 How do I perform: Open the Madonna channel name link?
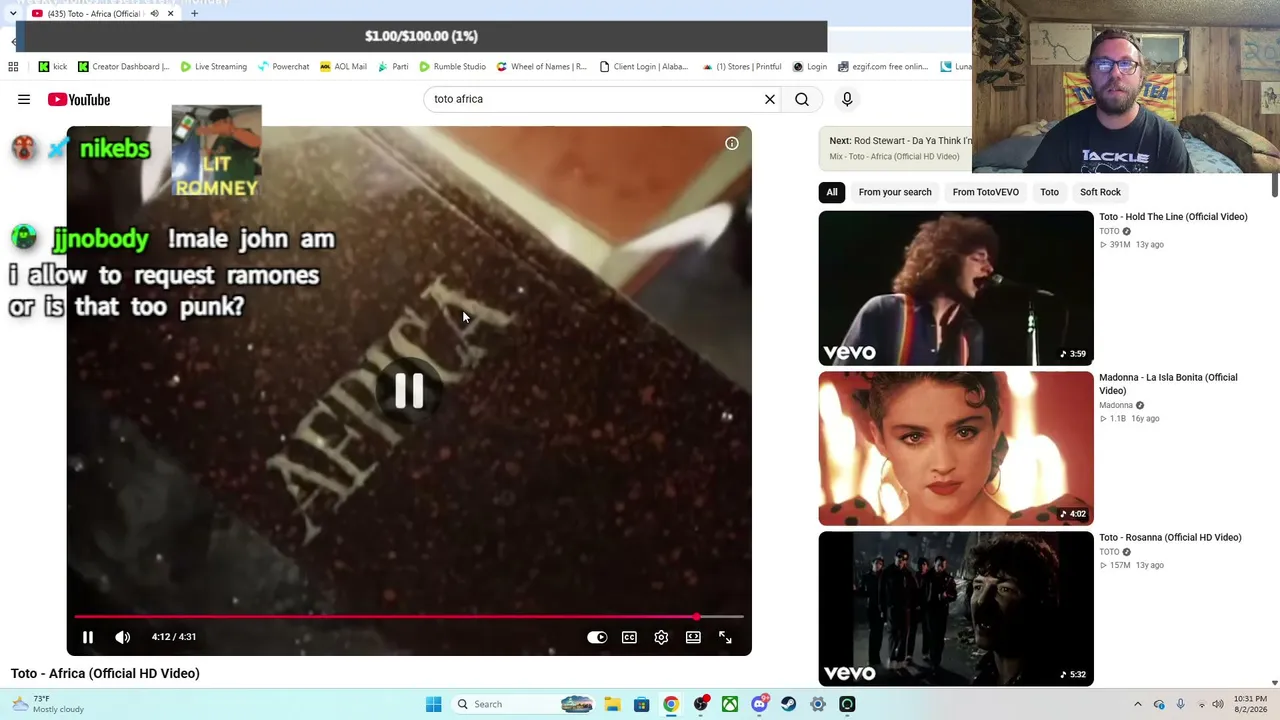pos(1116,405)
